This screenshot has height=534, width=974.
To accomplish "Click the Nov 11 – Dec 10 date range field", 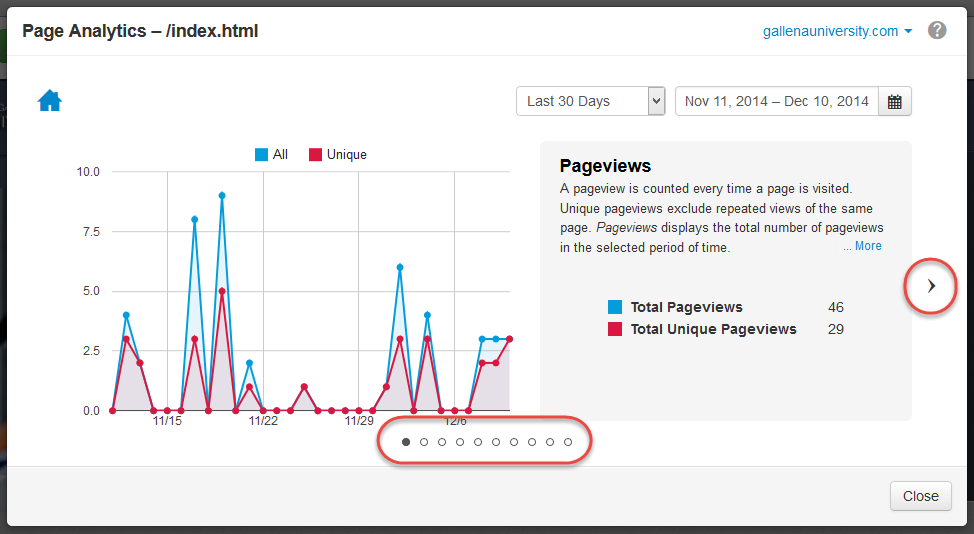I will [776, 101].
